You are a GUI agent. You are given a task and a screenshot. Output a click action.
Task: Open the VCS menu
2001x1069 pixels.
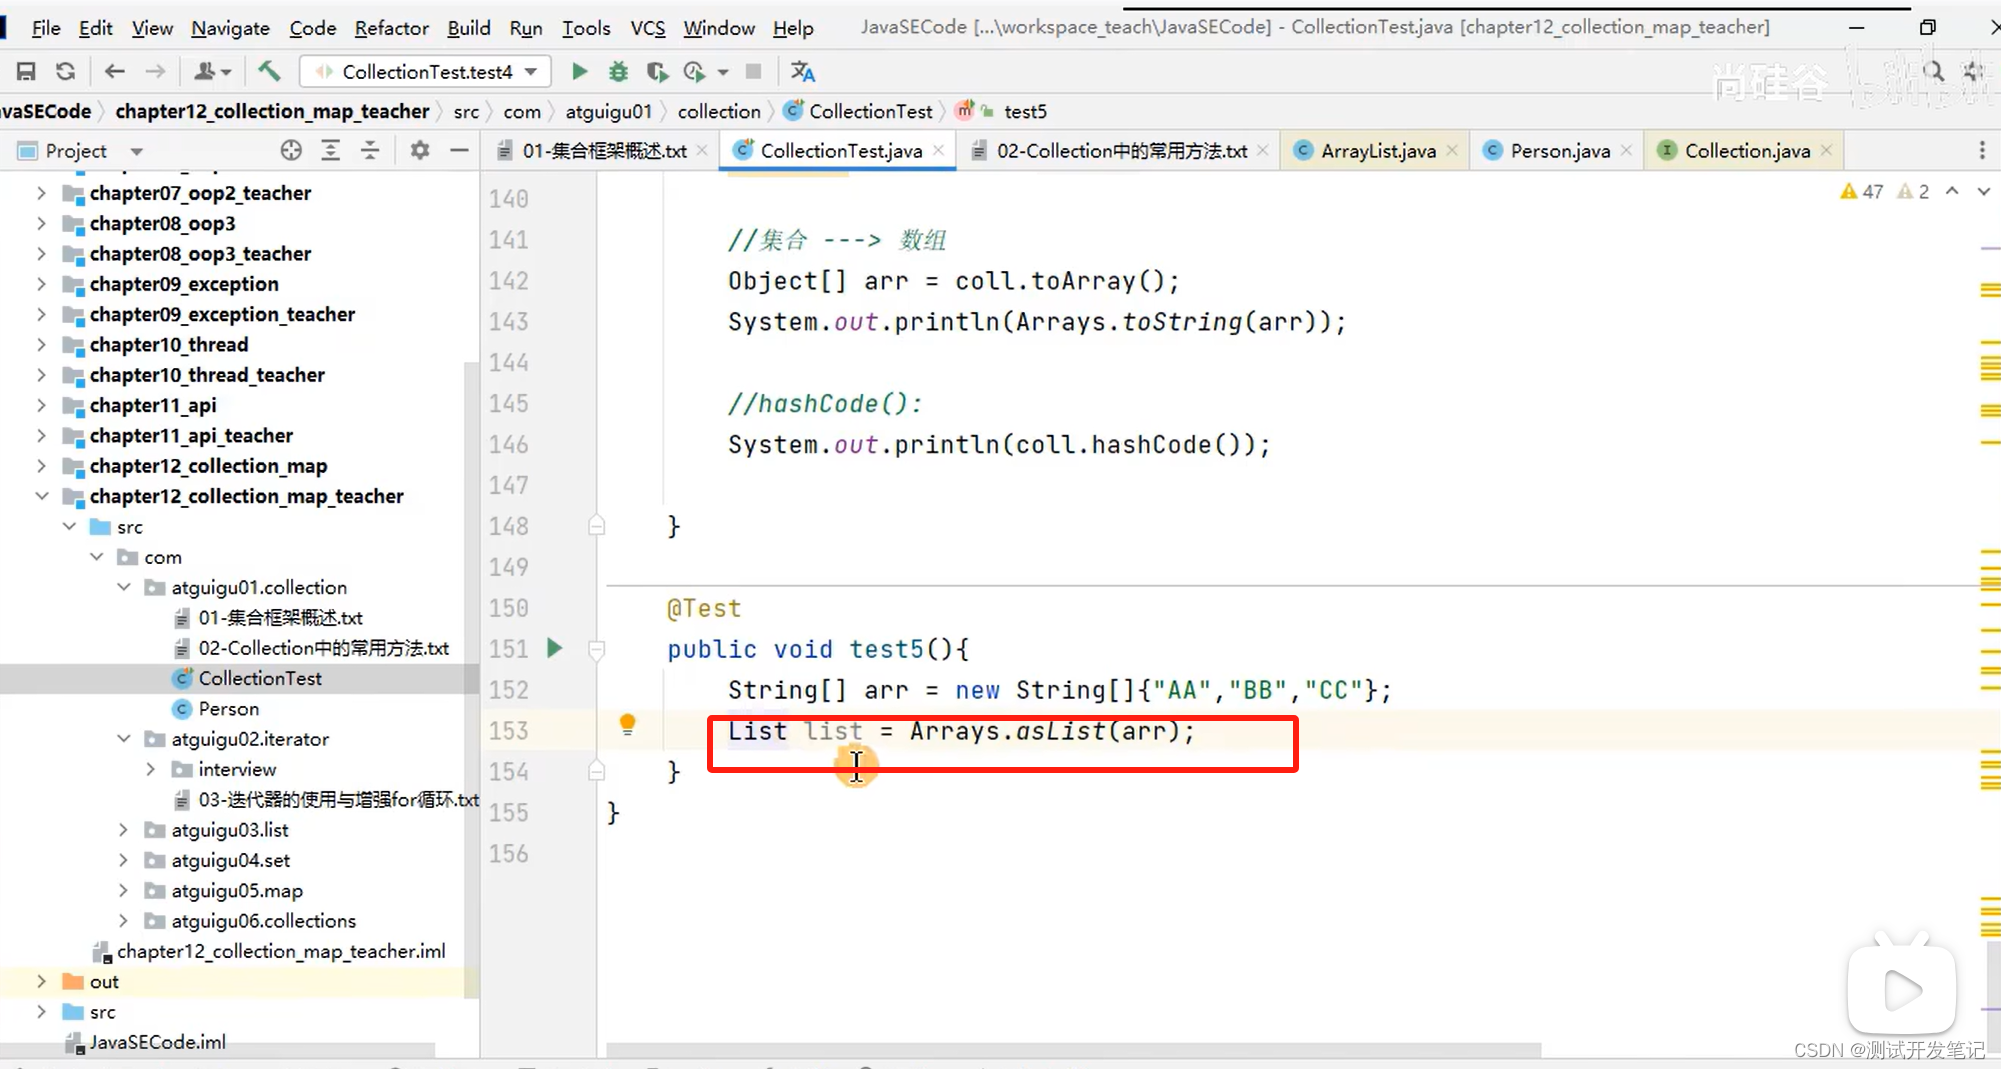pos(648,28)
